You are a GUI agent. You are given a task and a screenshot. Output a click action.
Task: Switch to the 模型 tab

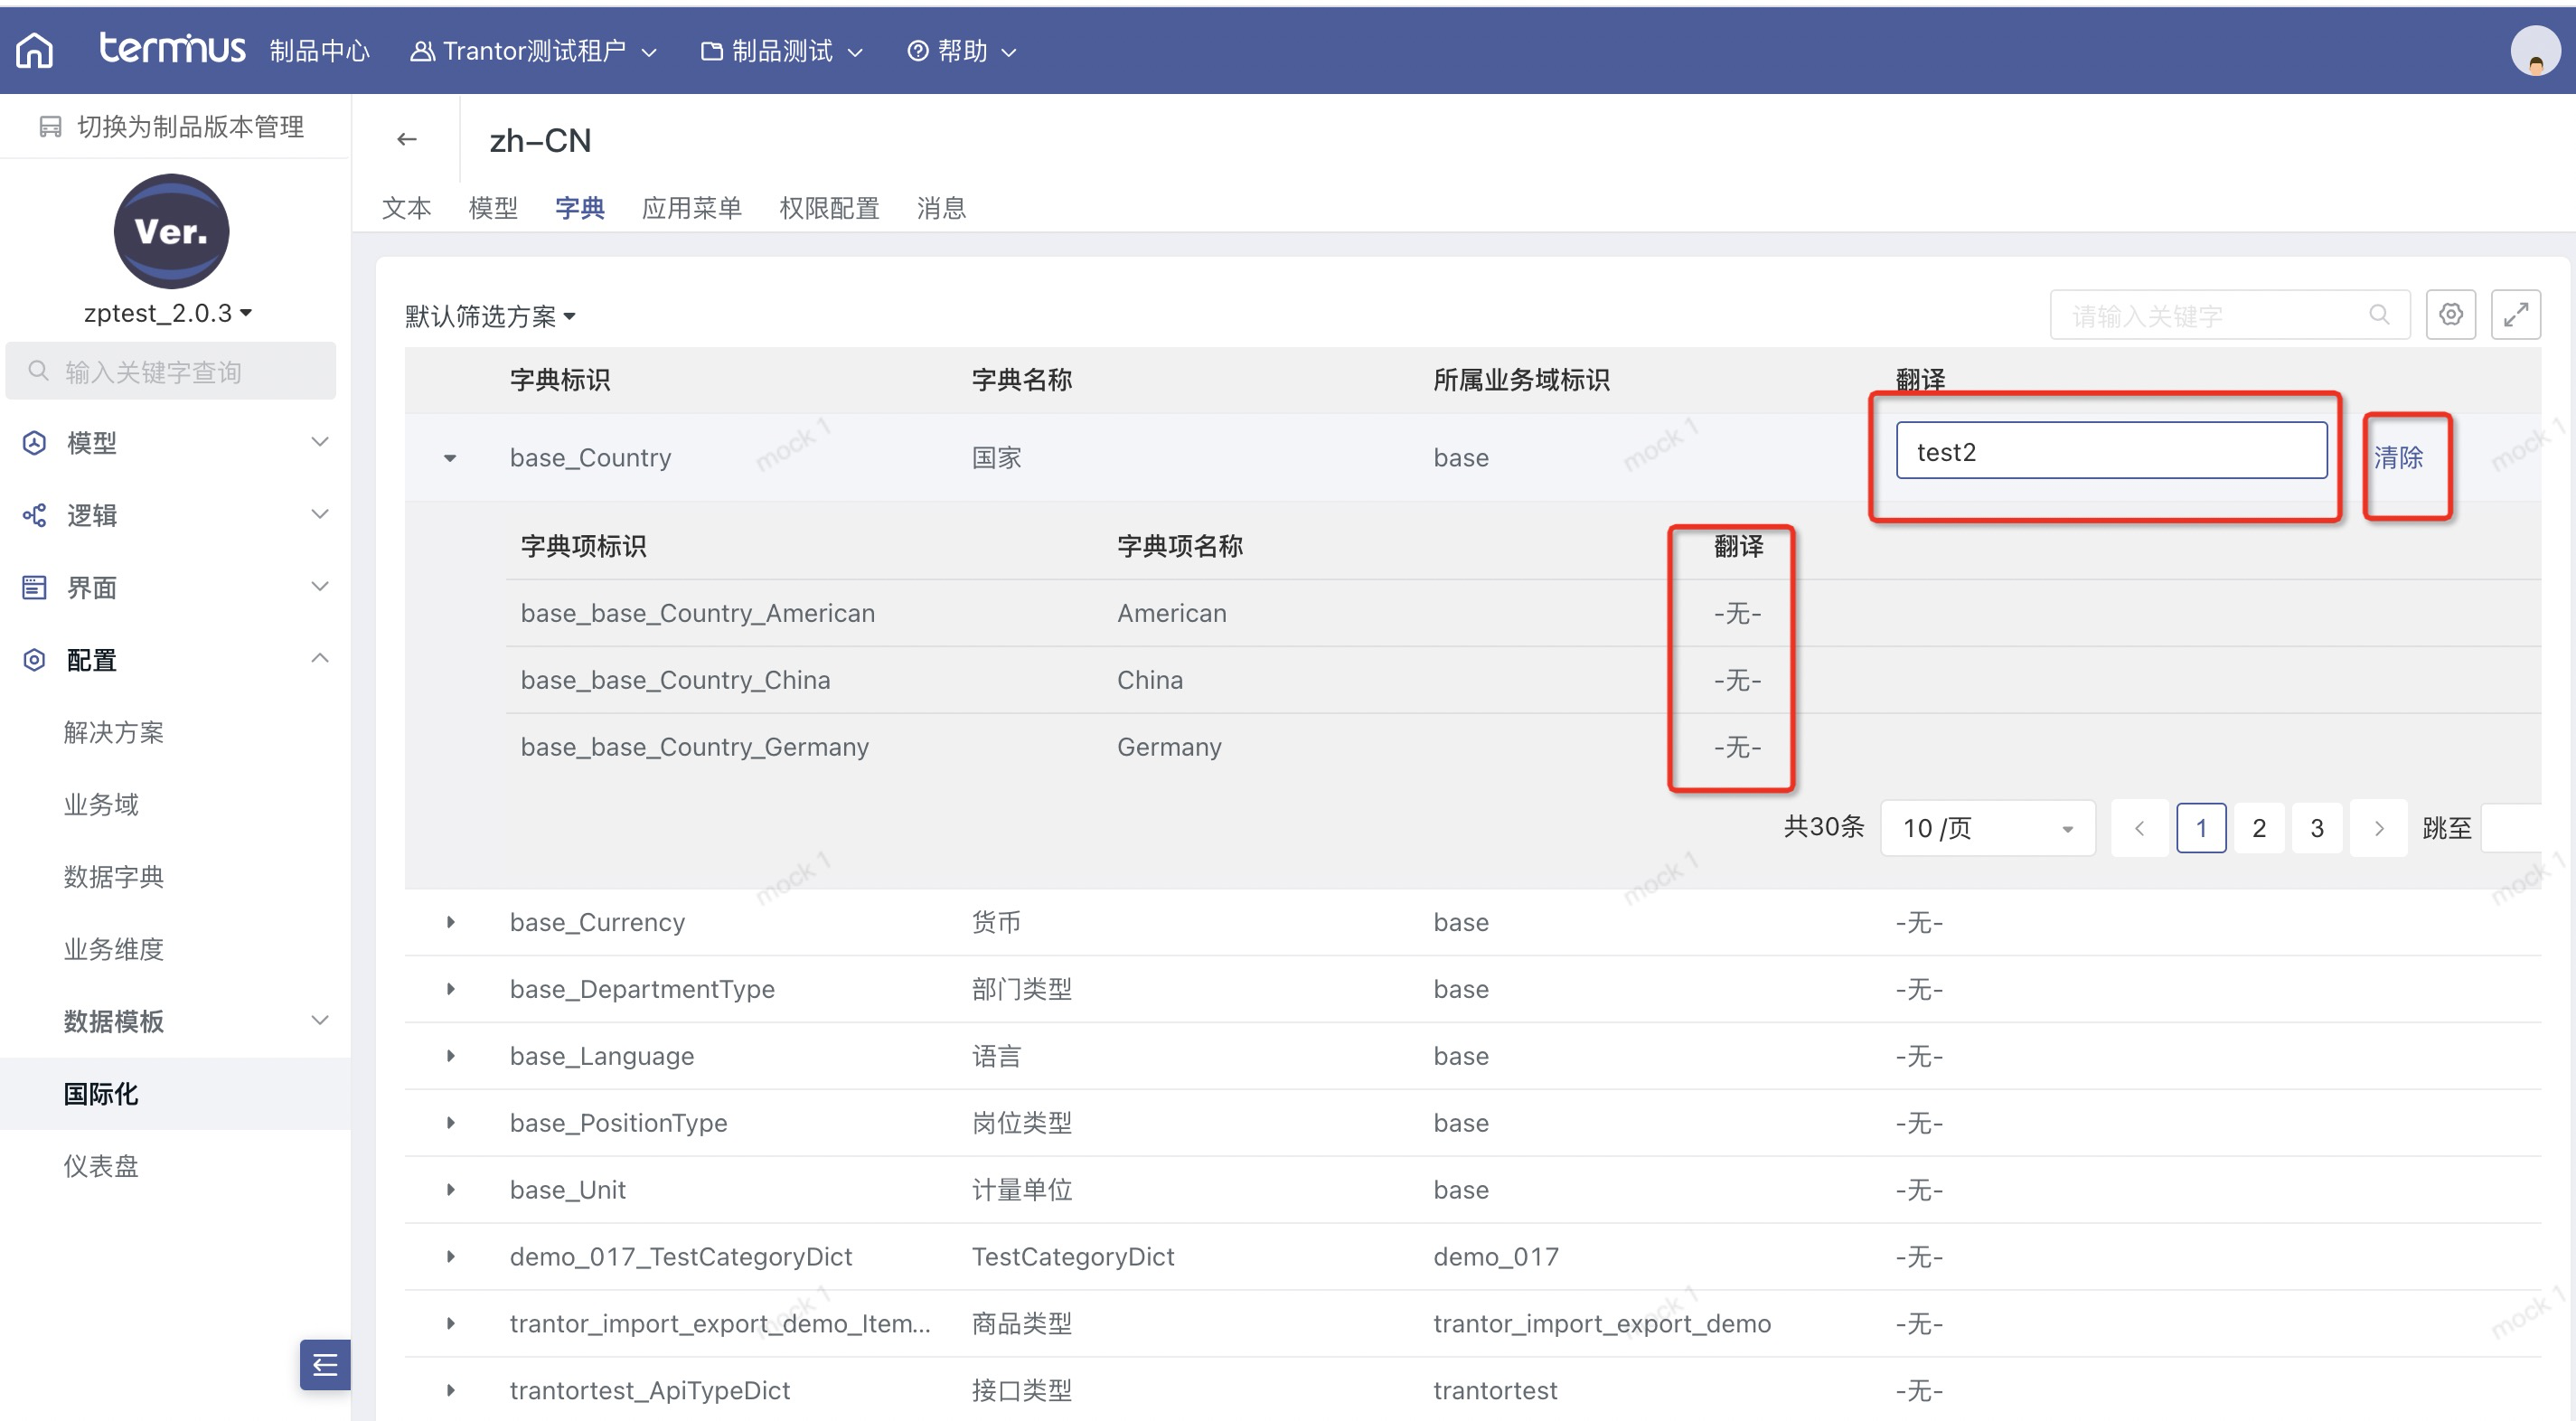click(493, 208)
